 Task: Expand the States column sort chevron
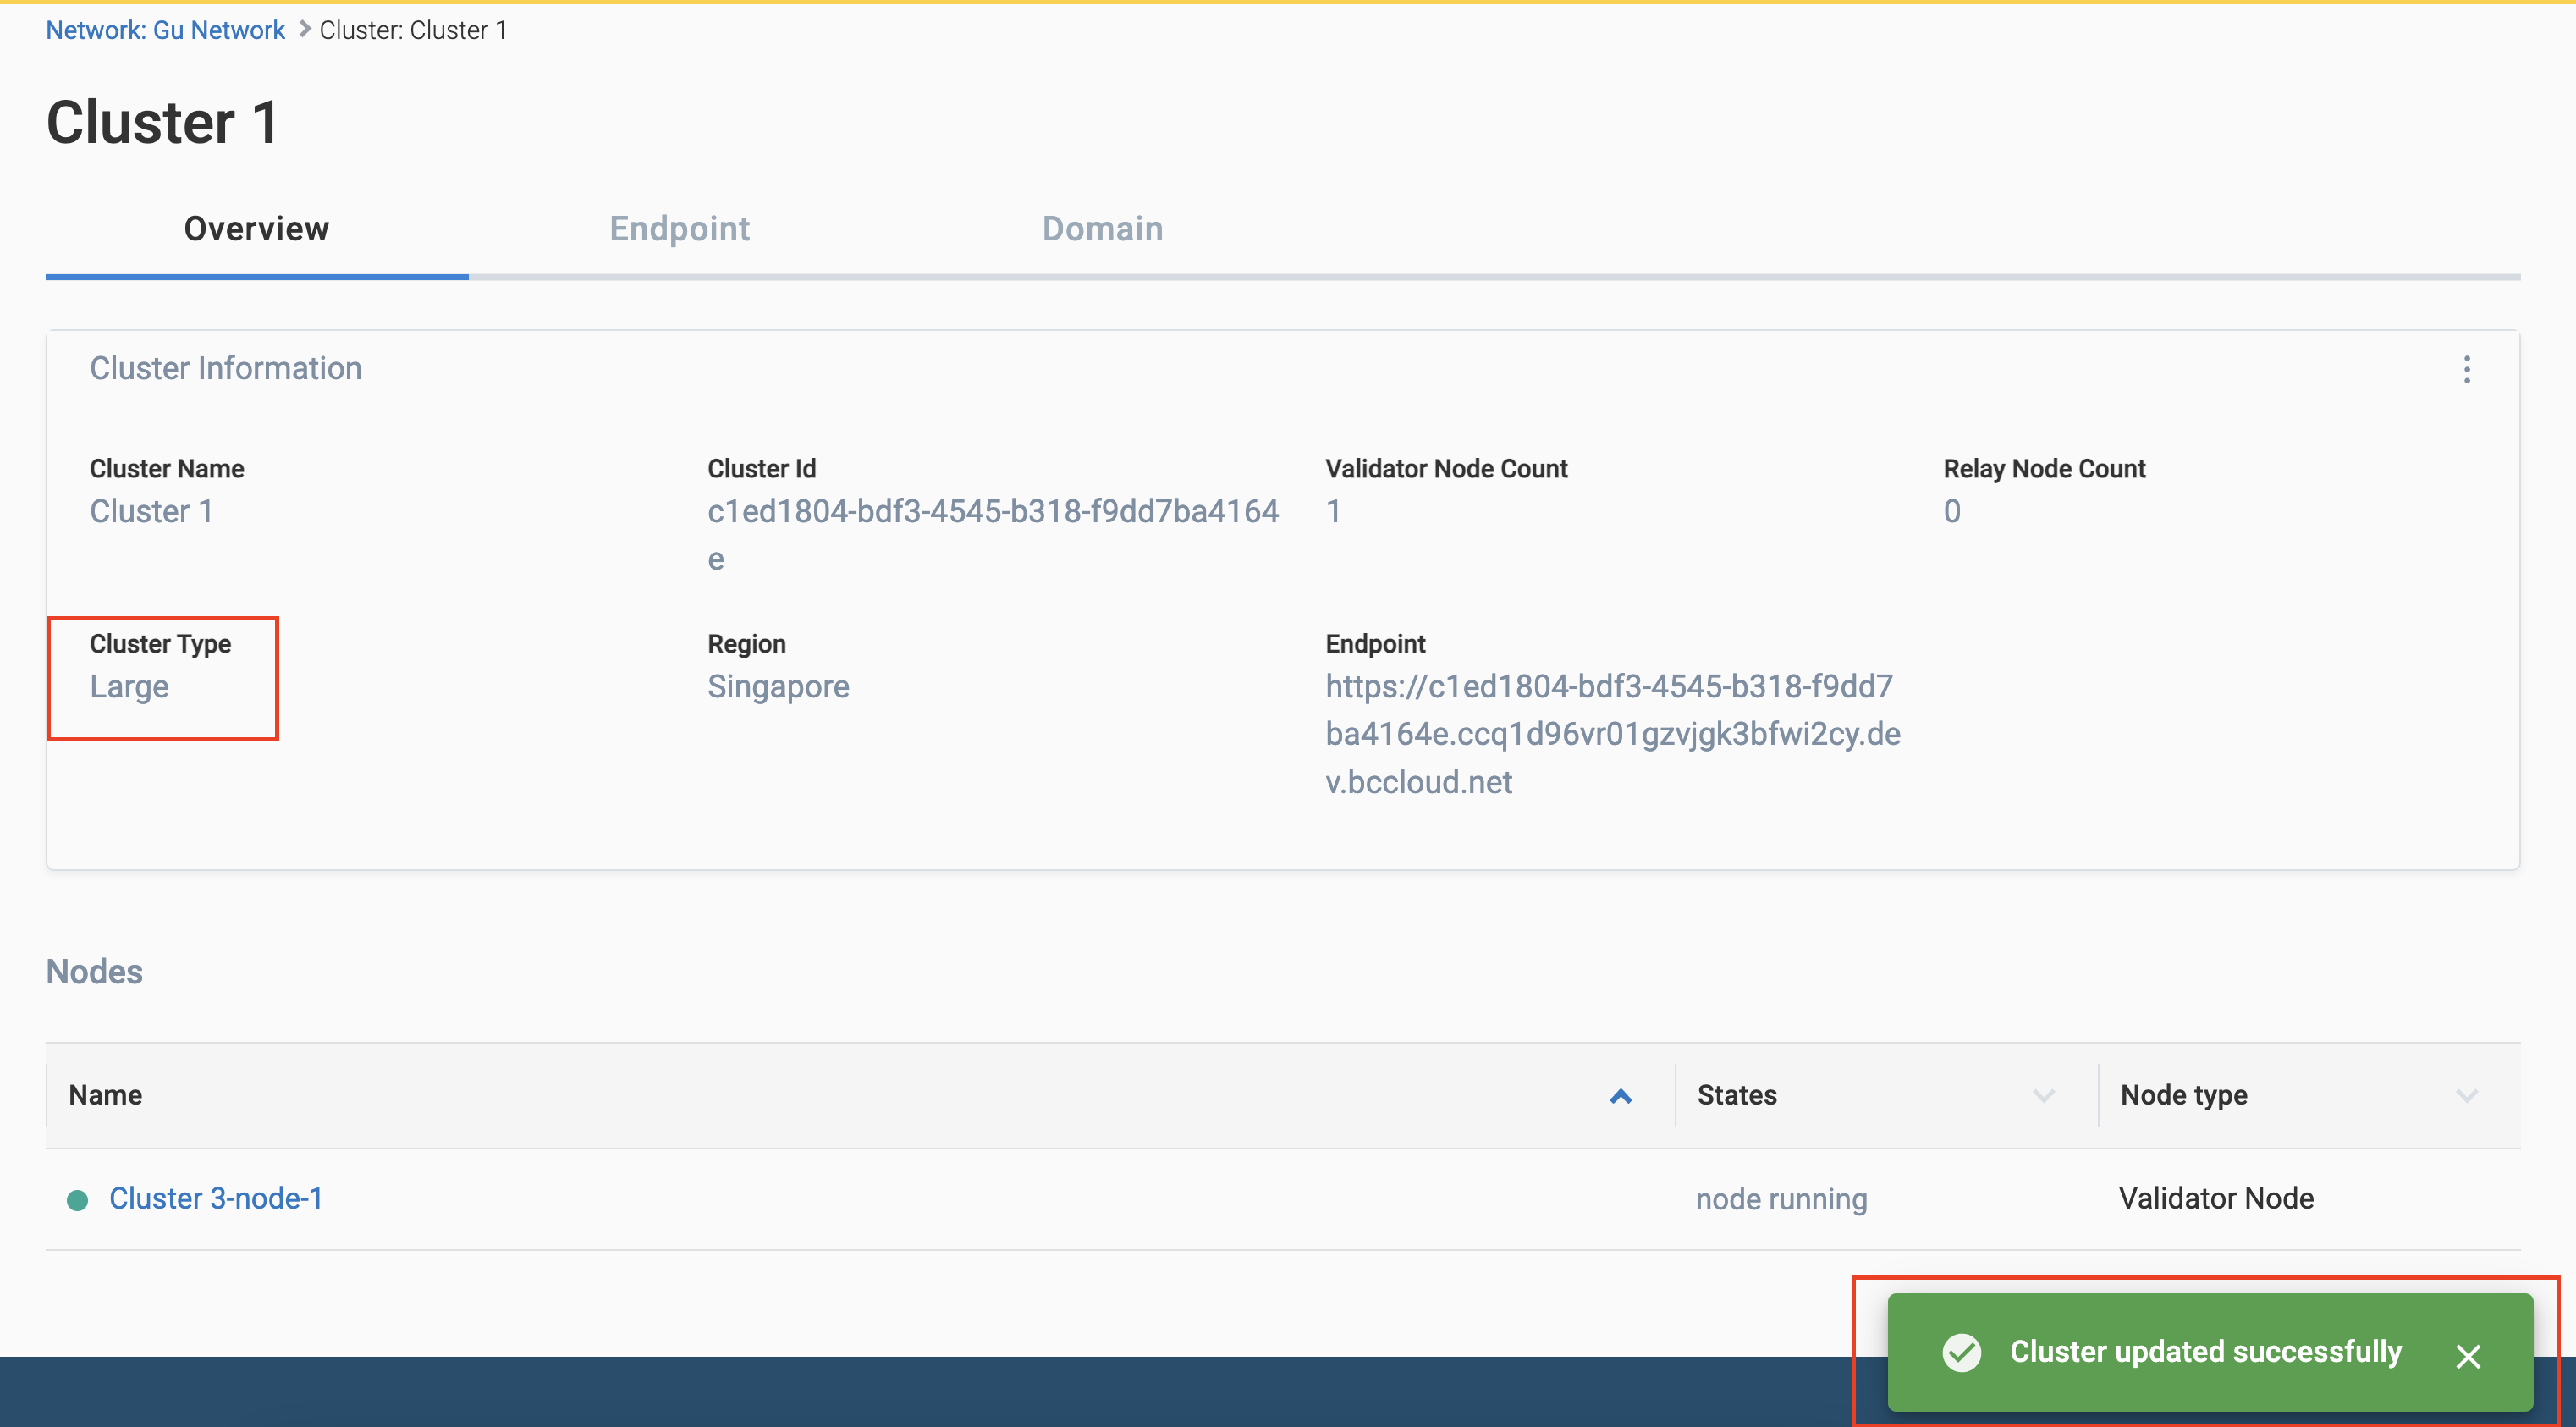point(2043,1096)
